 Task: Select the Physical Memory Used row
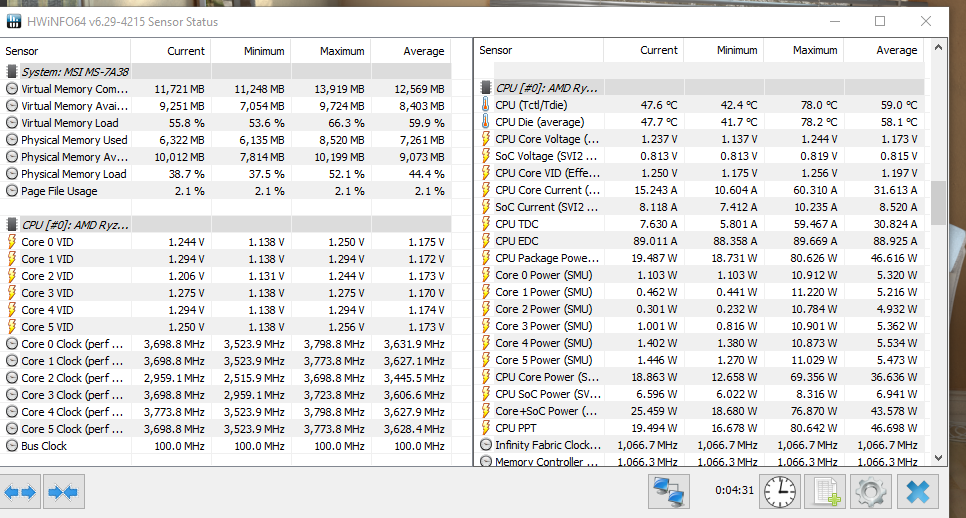point(225,140)
